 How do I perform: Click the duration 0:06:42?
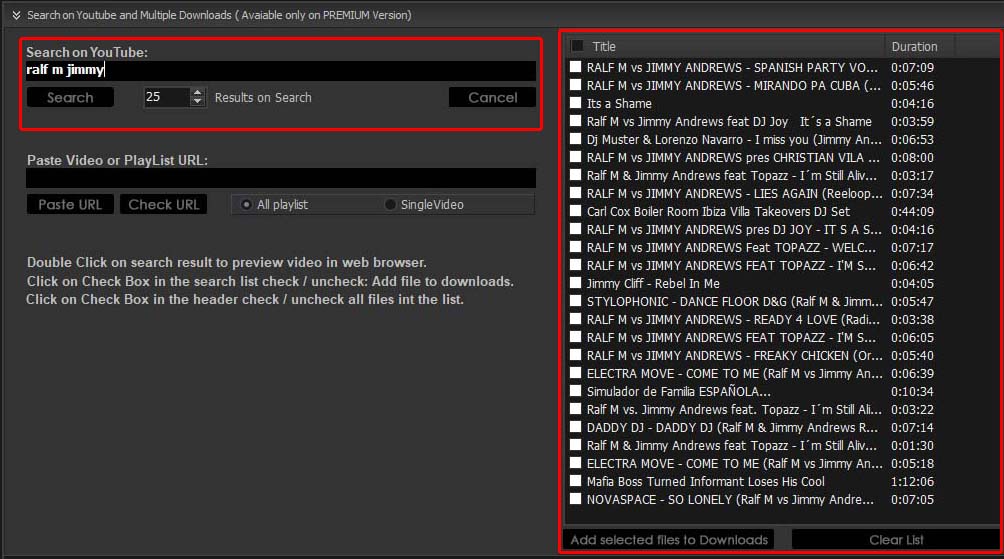pyautogui.click(x=912, y=265)
